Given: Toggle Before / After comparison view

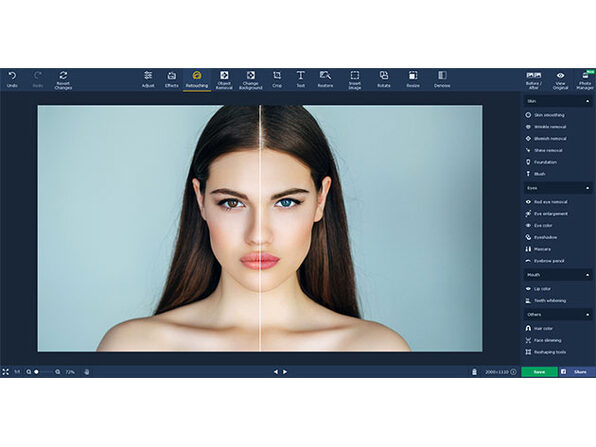Looking at the screenshot, I should tap(534, 80).
